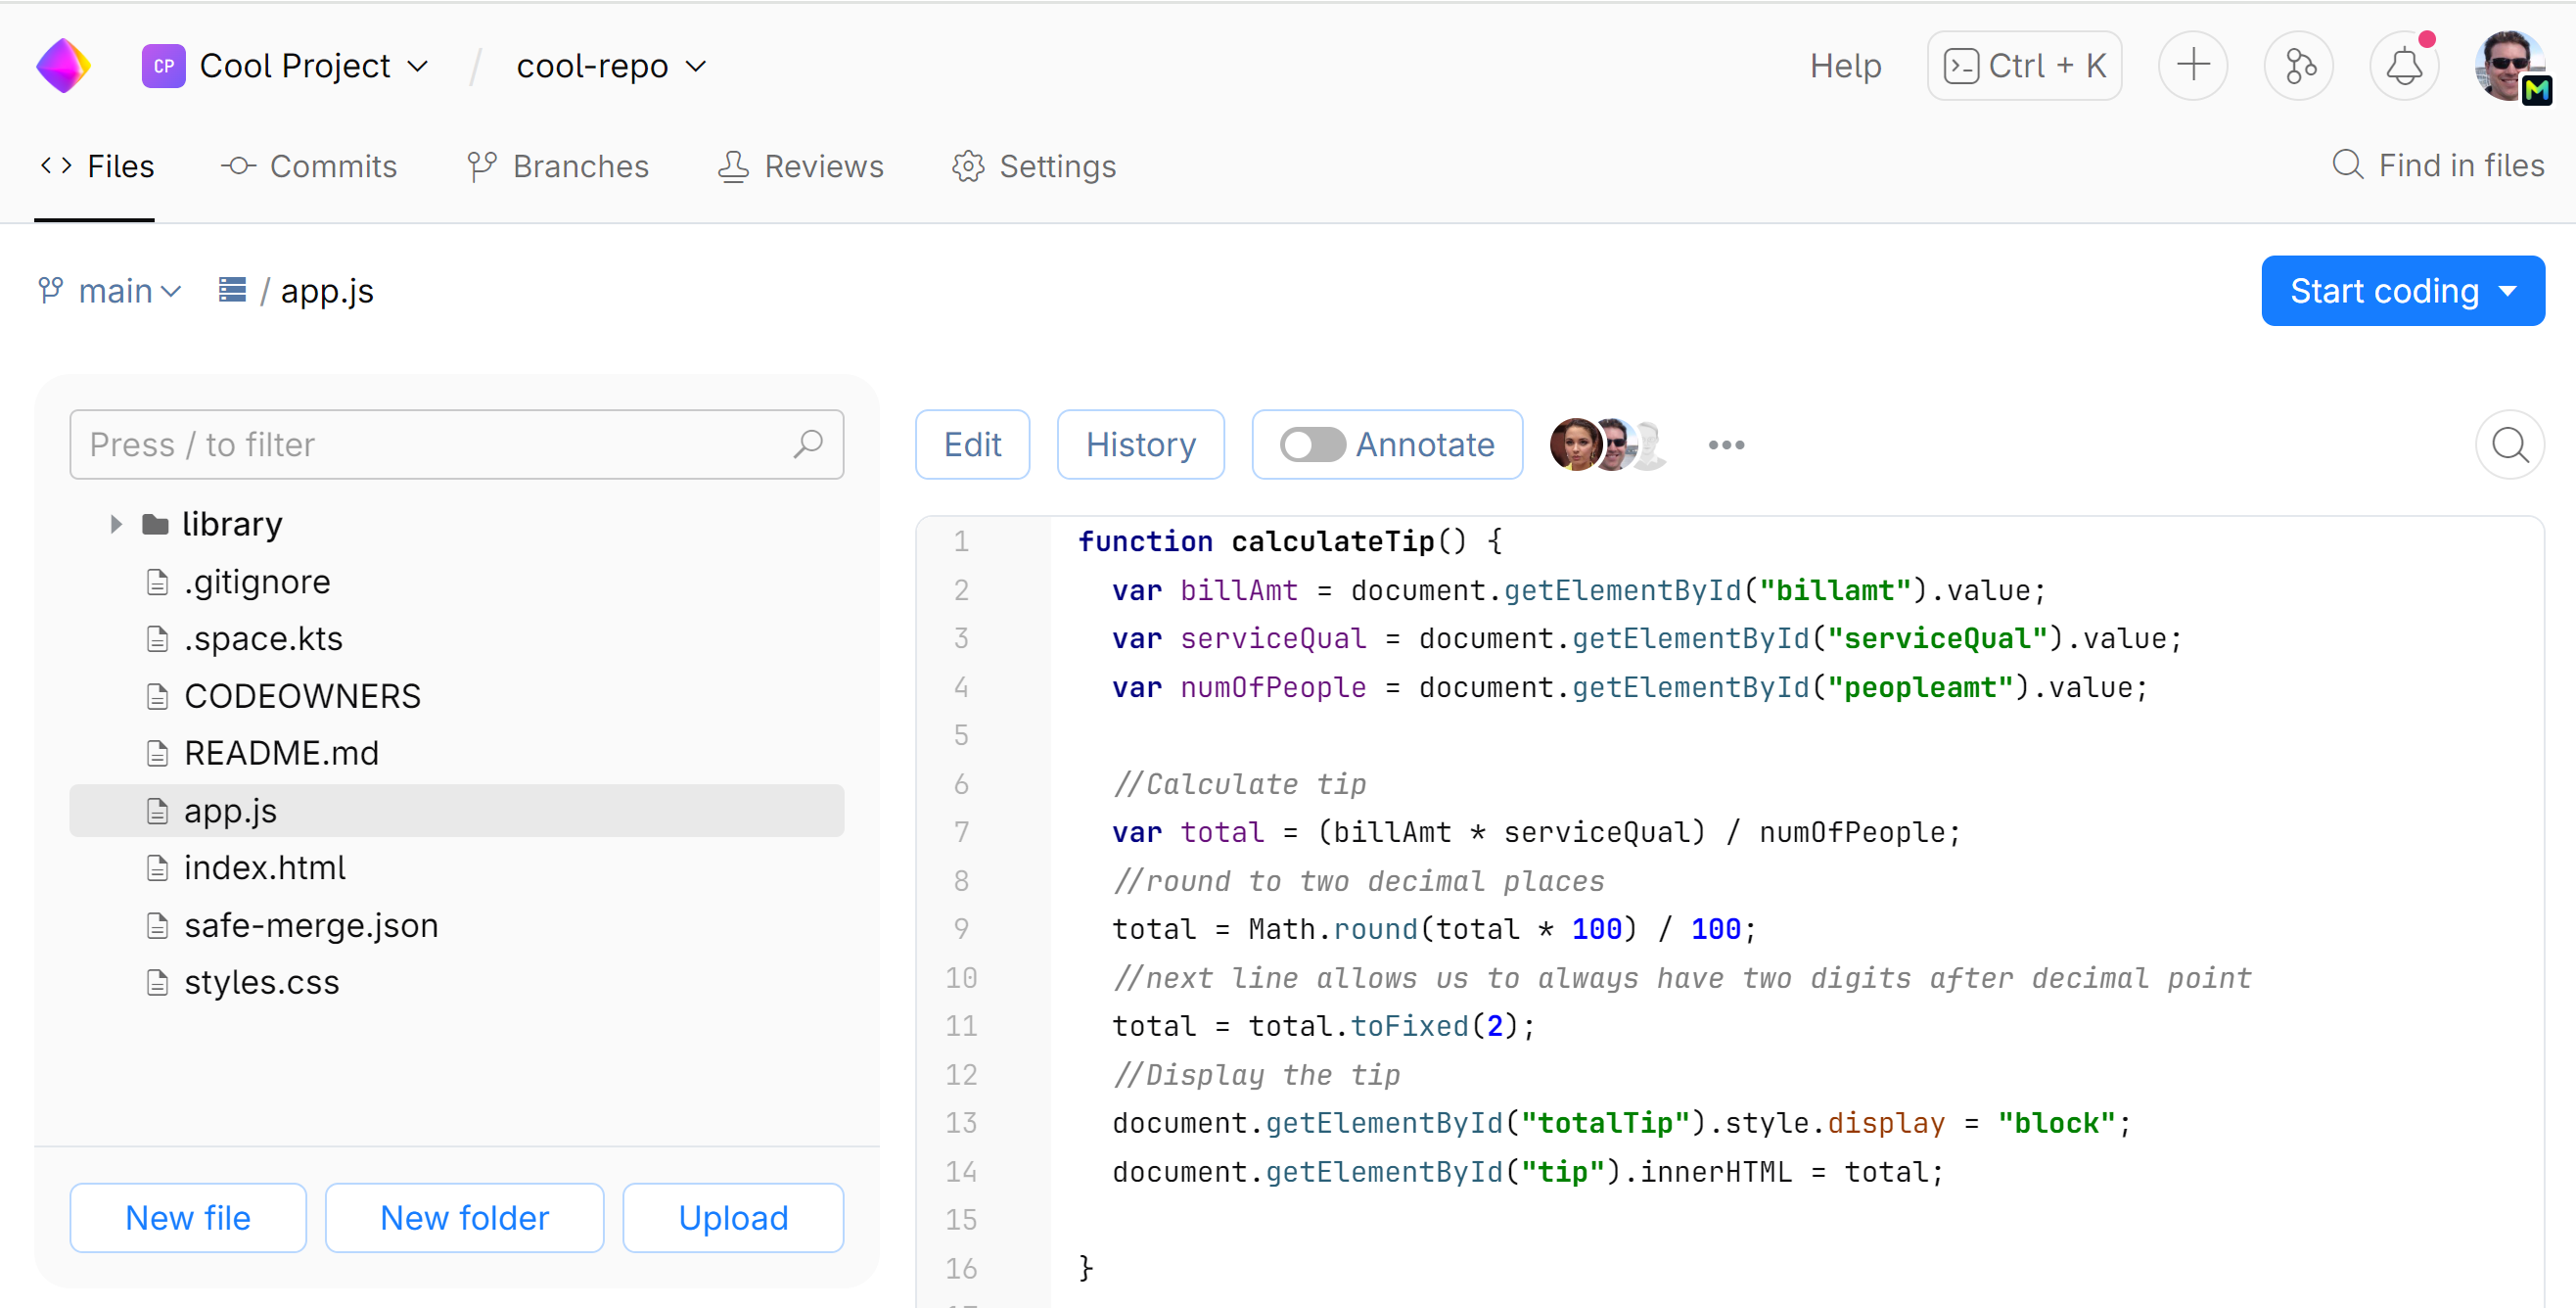Open the notifications bell
This screenshot has width=2576, height=1308.
(x=2404, y=65)
